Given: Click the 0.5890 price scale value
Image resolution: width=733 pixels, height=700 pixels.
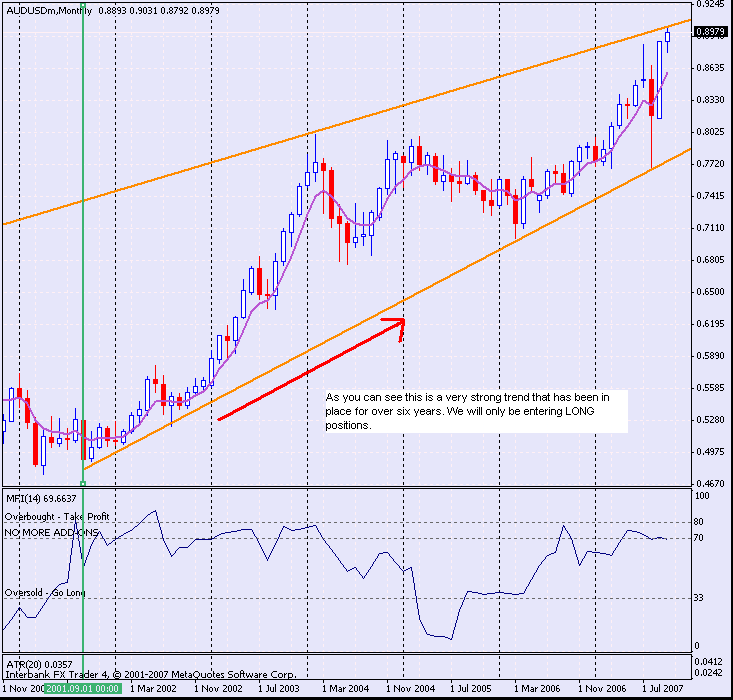Looking at the screenshot, I should pos(711,356).
